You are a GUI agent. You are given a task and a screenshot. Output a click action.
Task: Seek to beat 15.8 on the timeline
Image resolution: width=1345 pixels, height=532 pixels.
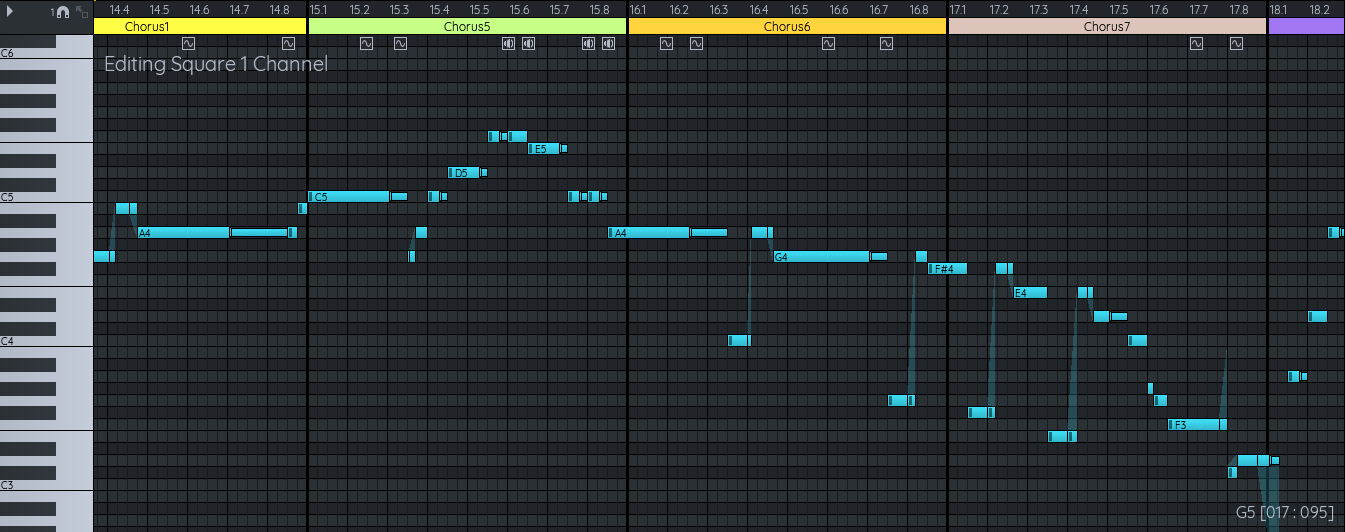(x=599, y=10)
